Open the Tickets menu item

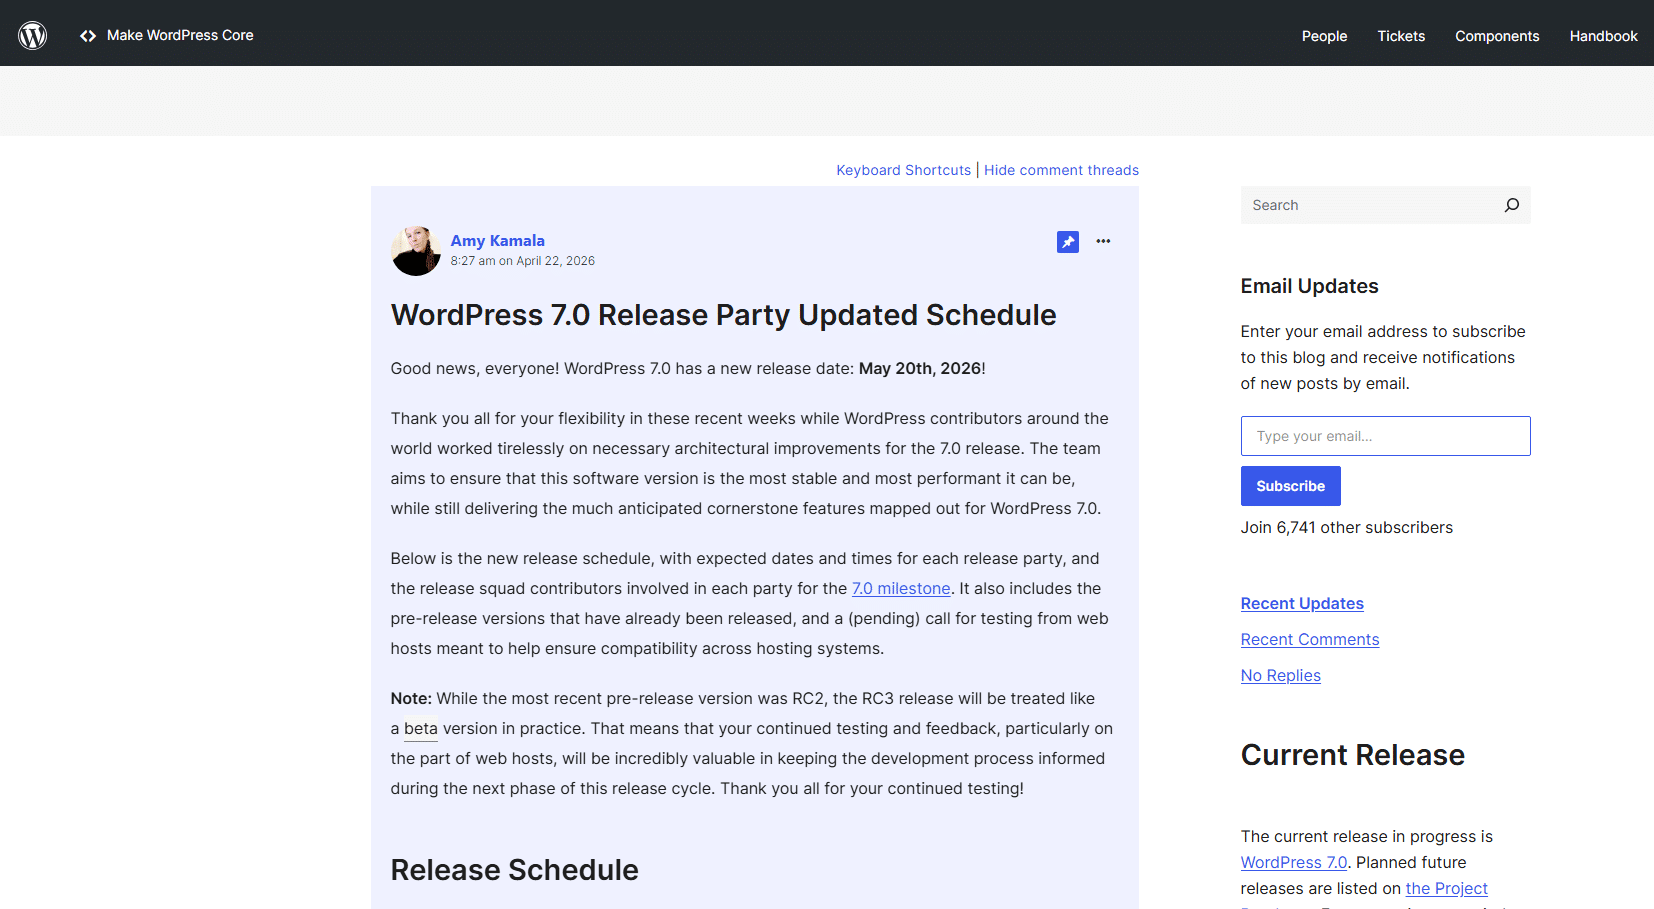point(1401,36)
